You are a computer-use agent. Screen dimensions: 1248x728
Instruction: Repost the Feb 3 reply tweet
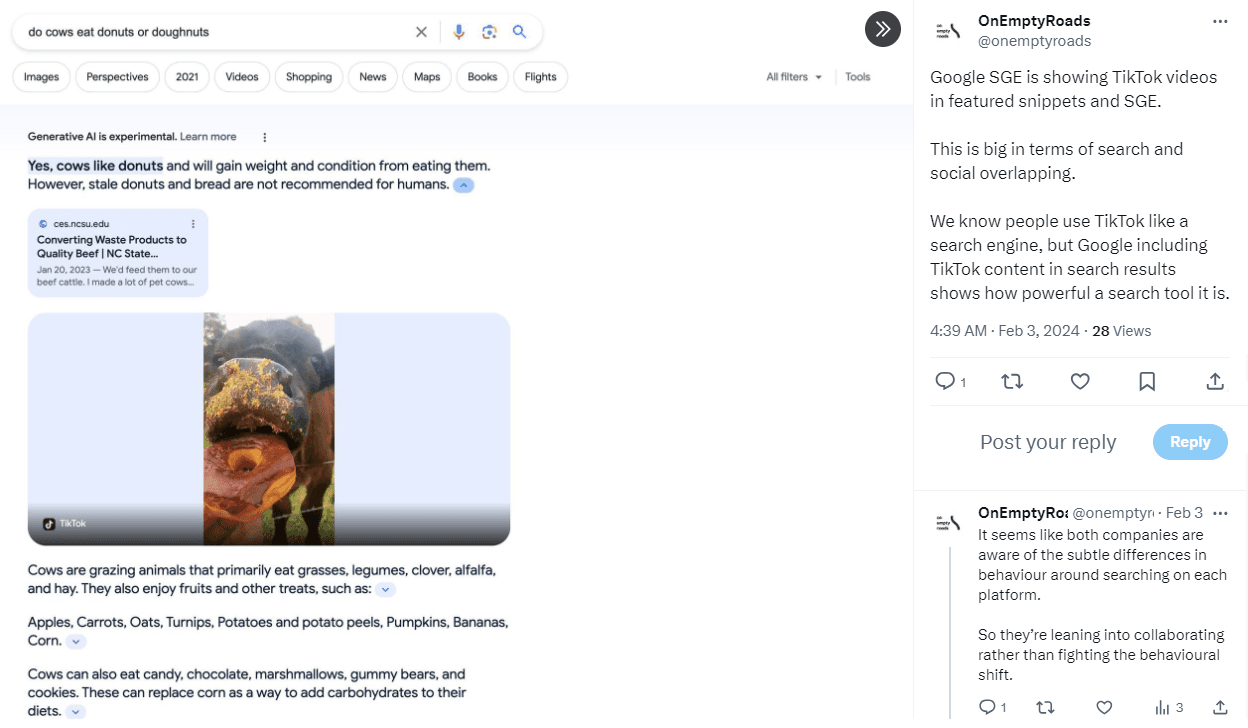(1045, 707)
